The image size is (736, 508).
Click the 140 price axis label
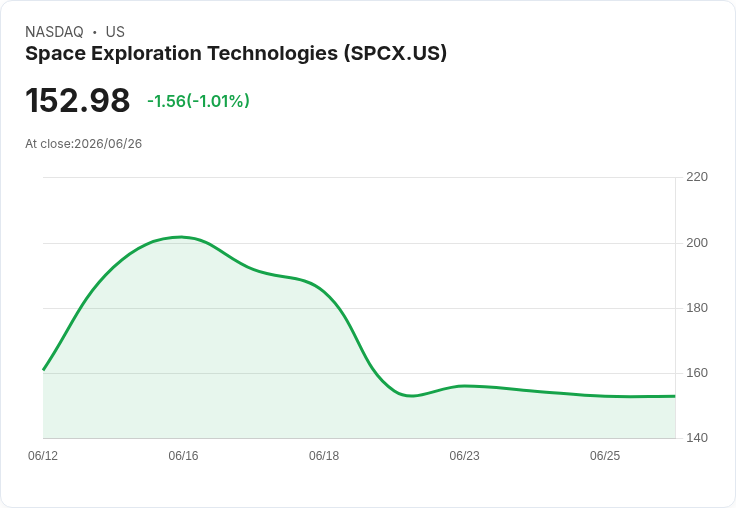(697, 438)
